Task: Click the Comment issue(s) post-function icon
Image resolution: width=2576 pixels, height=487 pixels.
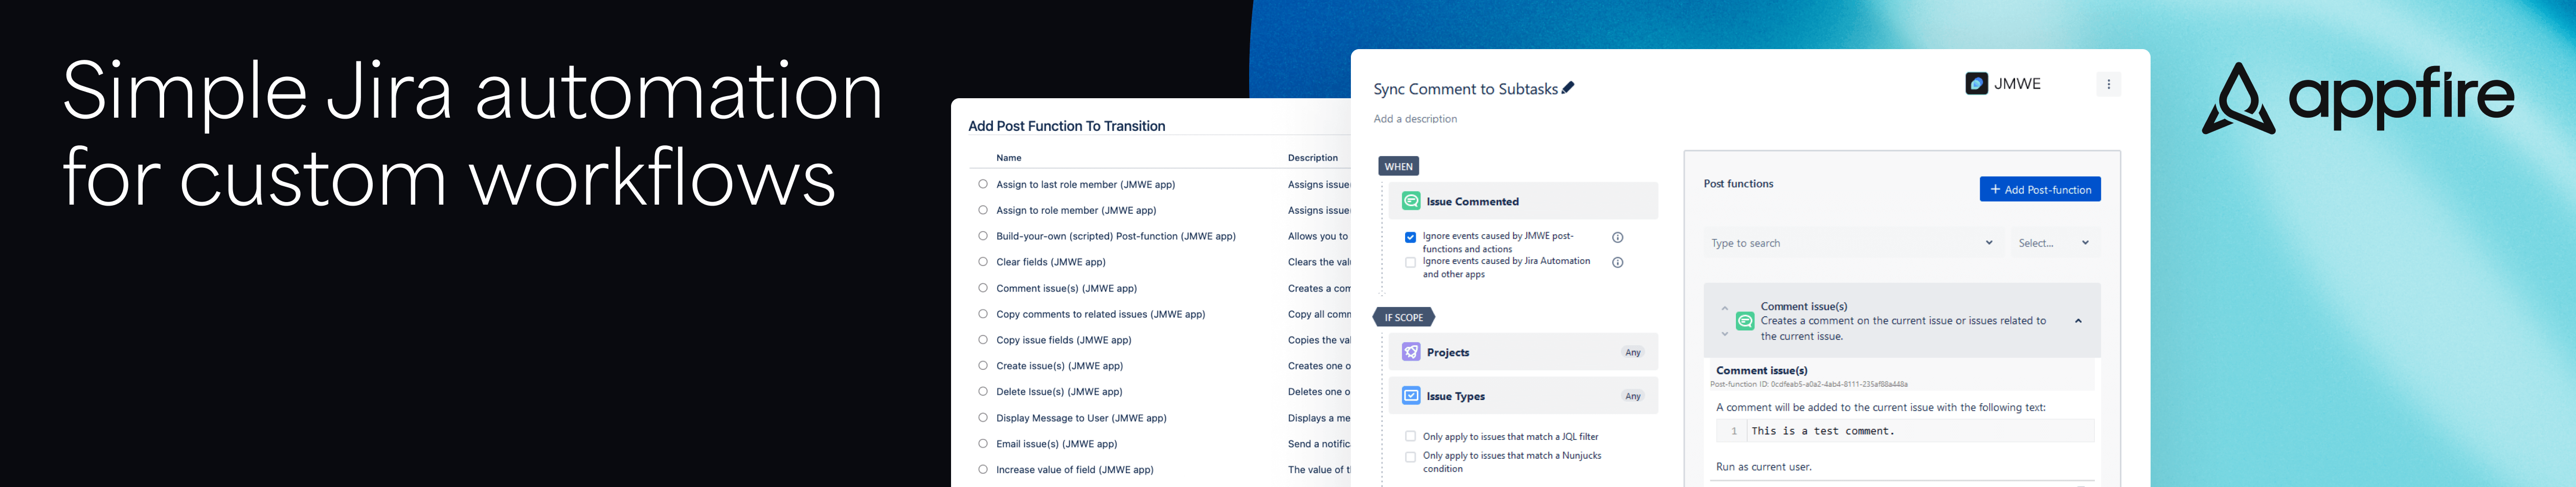Action: click(1745, 320)
